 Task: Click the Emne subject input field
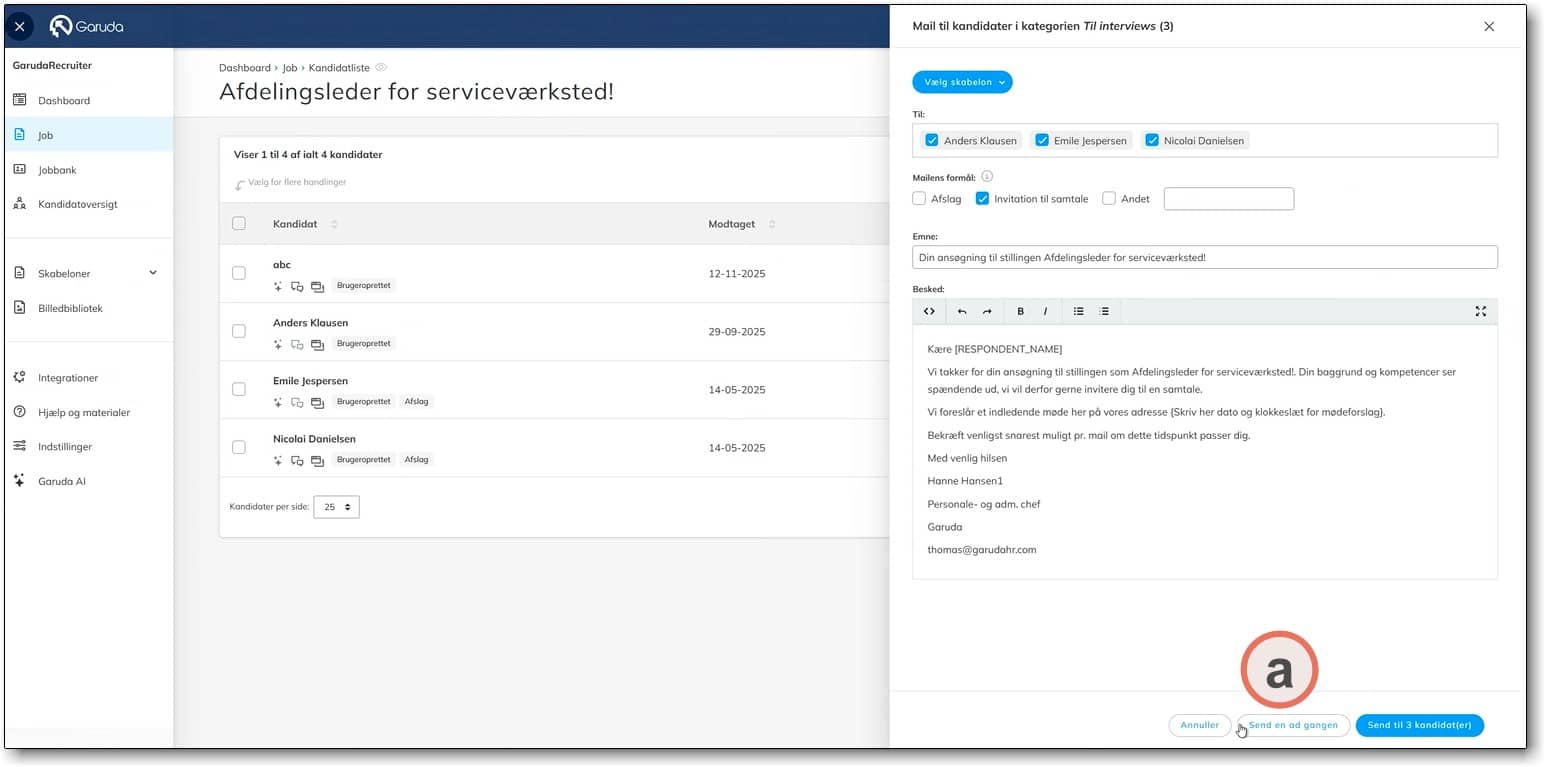pos(1205,257)
